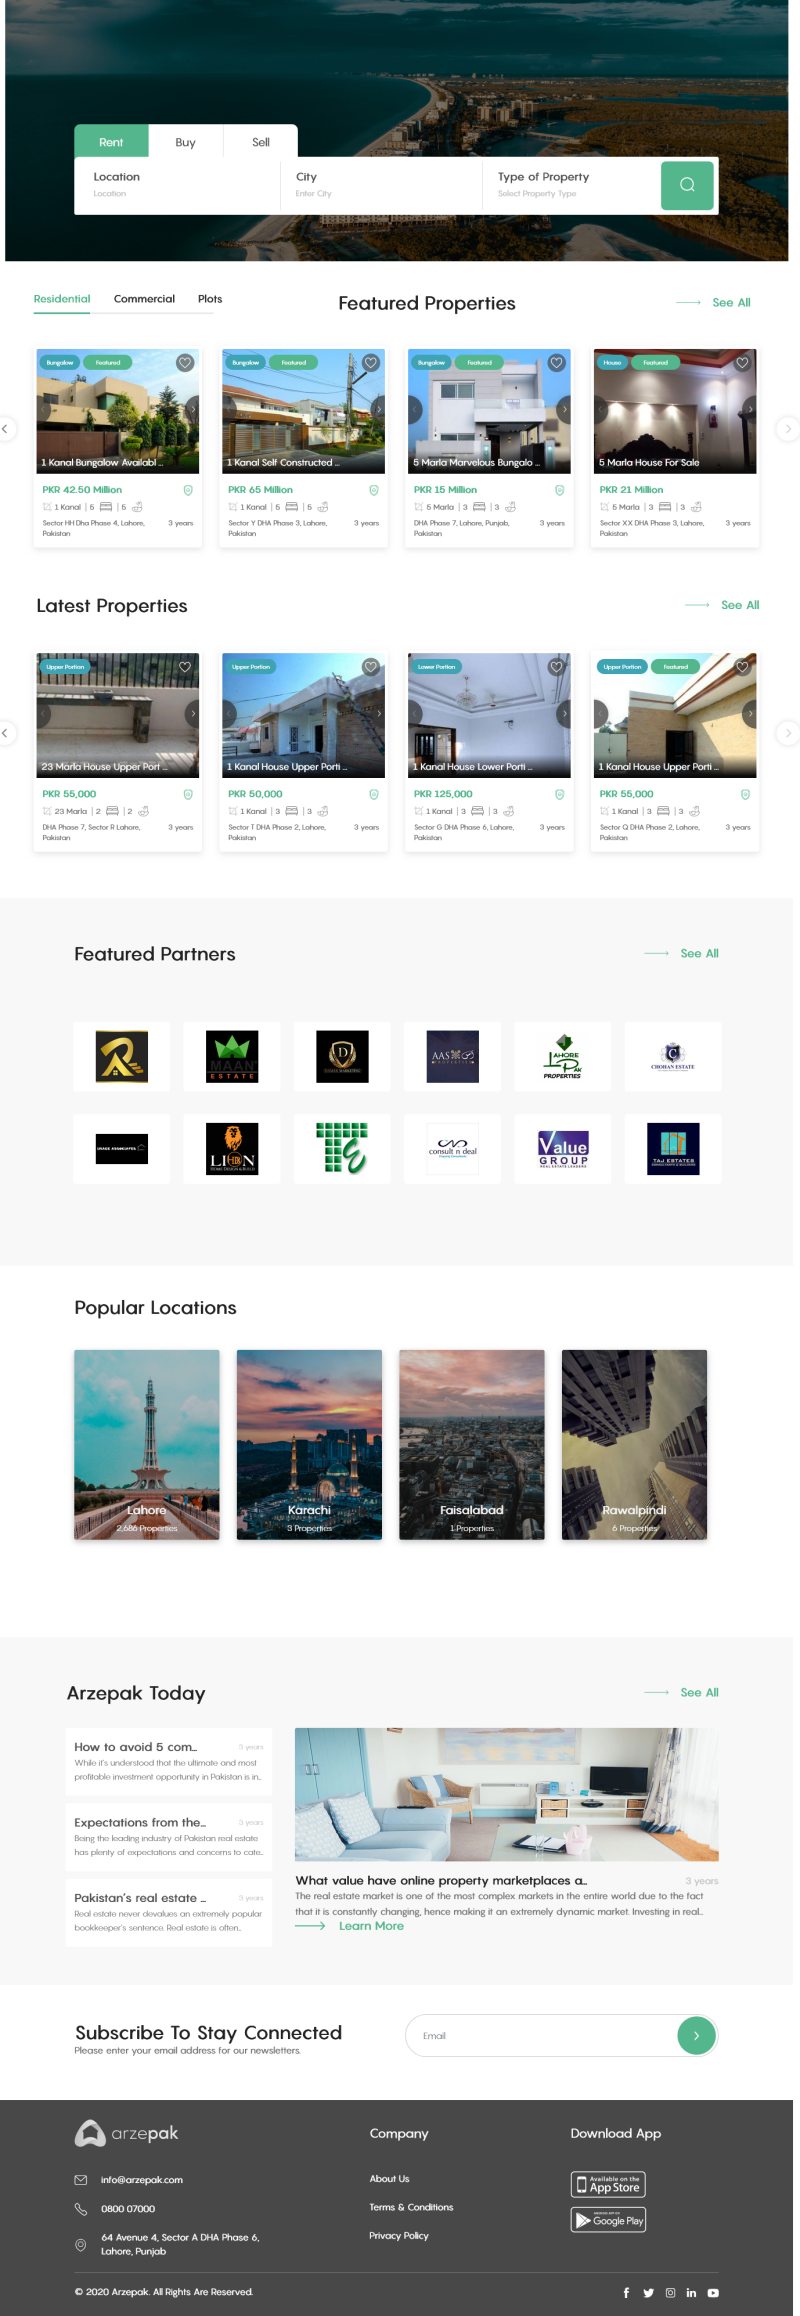Screen dimensions: 800x2316
Task: Click the green search magnifier button
Action: click(x=687, y=185)
